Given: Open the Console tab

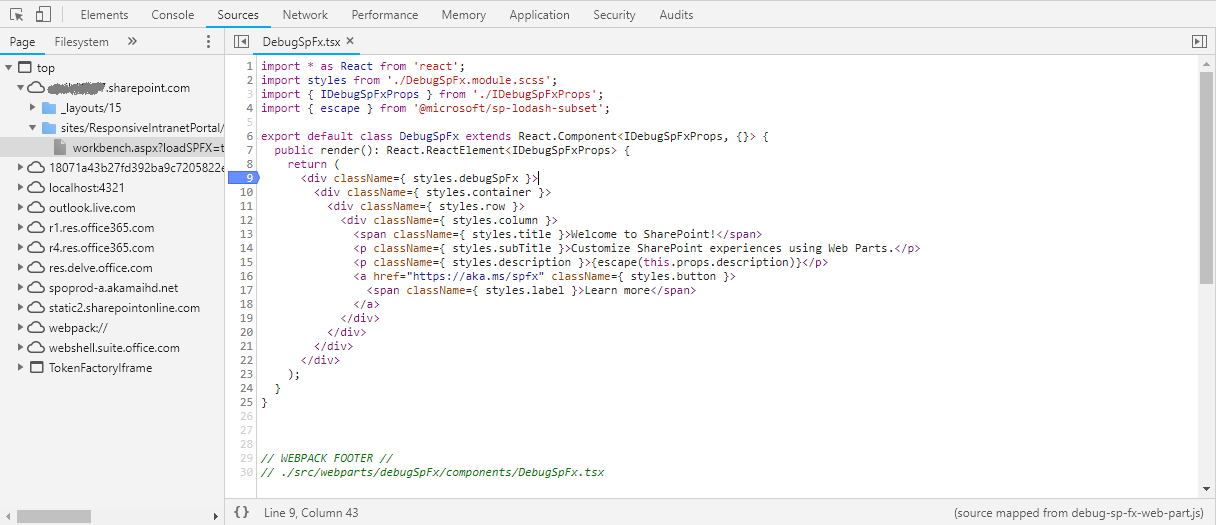Looking at the screenshot, I should point(173,15).
